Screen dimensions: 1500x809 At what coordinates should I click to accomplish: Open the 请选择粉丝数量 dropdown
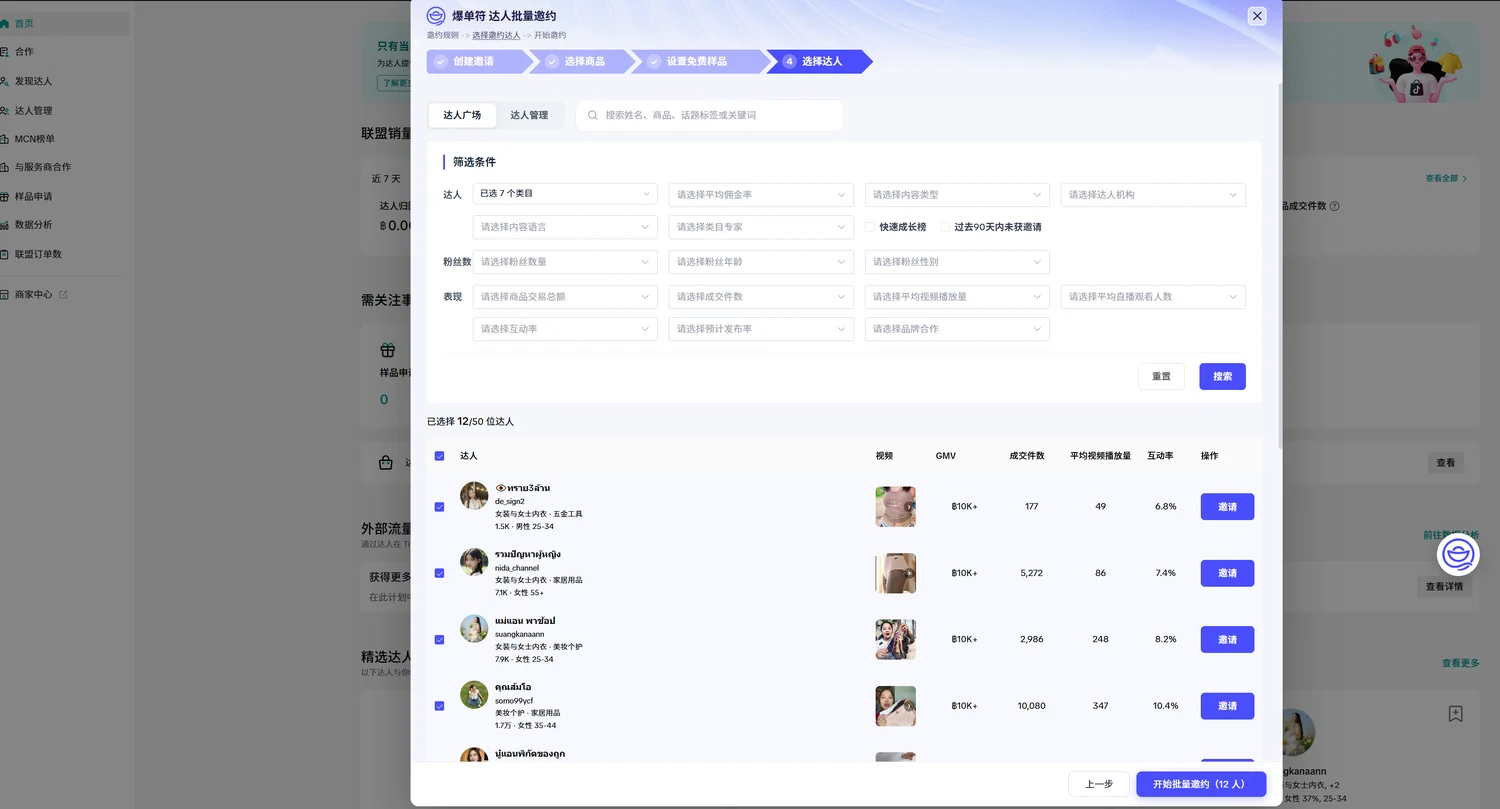click(565, 262)
